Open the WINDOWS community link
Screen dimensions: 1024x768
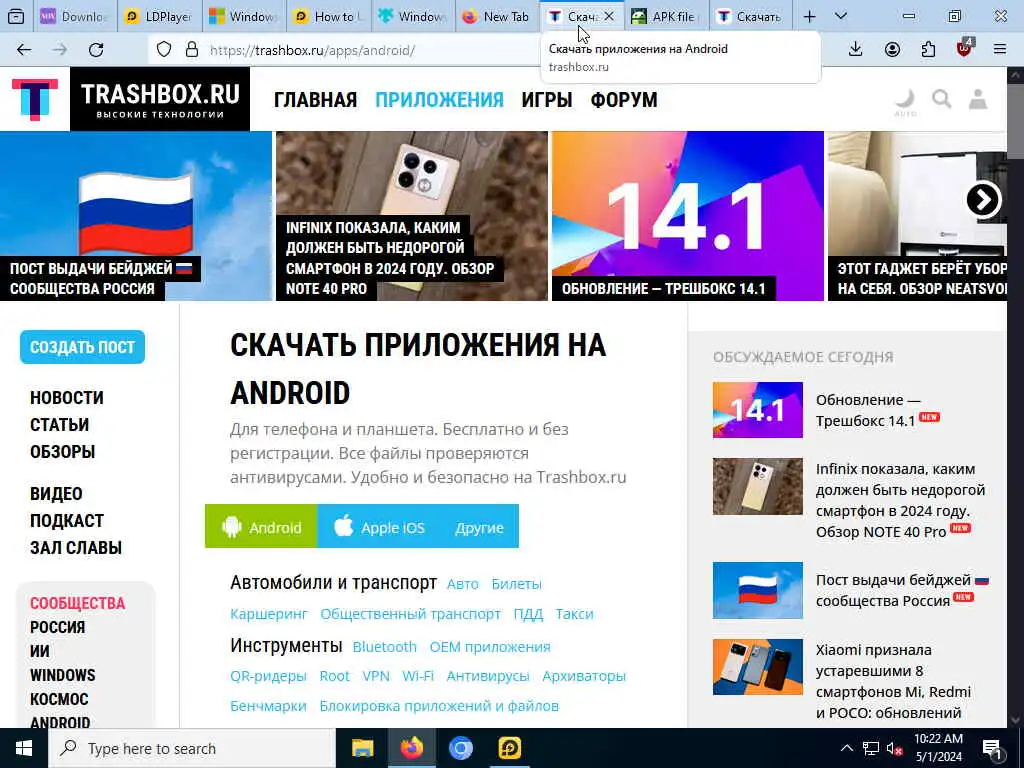(x=63, y=675)
